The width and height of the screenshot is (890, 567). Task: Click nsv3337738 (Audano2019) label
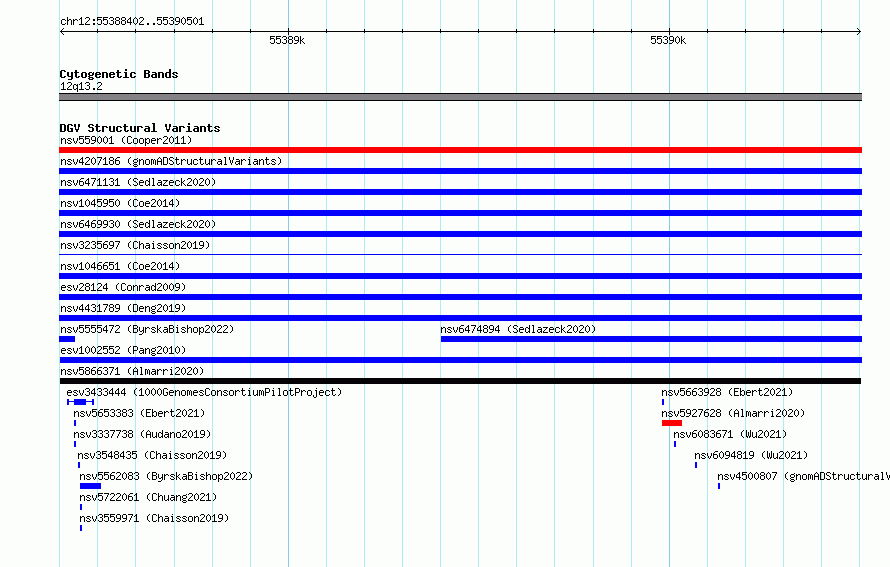142,434
